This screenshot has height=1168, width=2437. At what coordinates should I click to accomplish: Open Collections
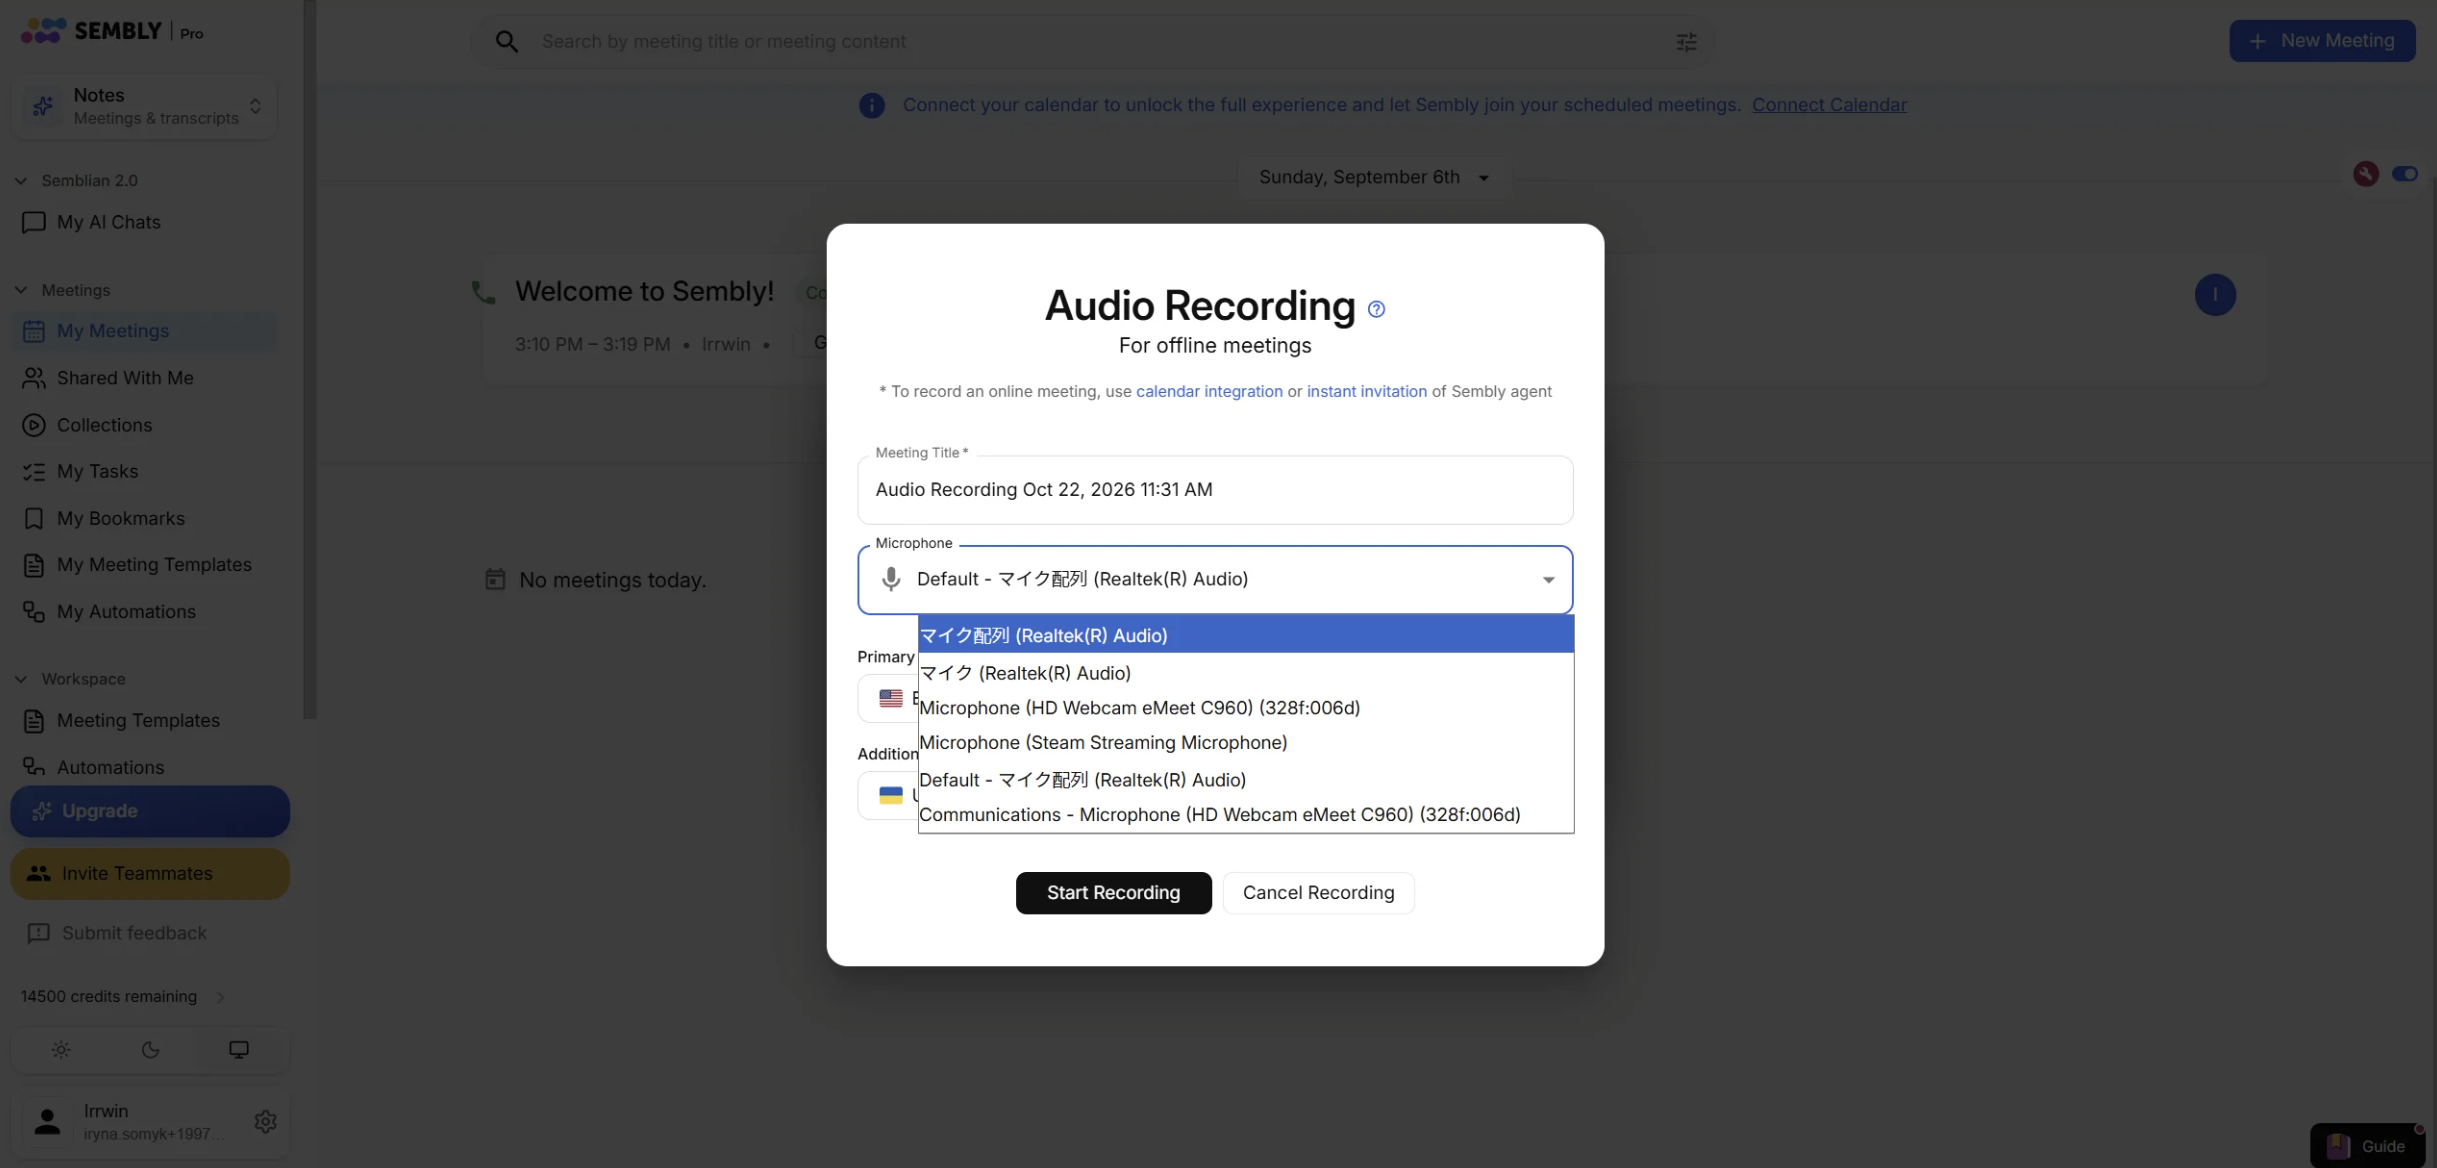pyautogui.click(x=104, y=425)
